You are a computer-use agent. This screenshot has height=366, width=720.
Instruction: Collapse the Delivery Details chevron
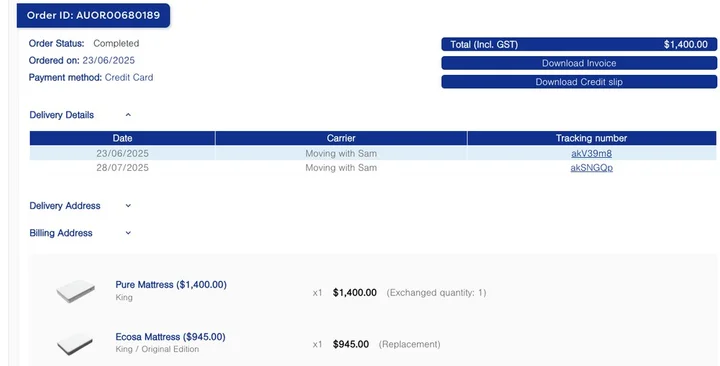click(x=128, y=115)
